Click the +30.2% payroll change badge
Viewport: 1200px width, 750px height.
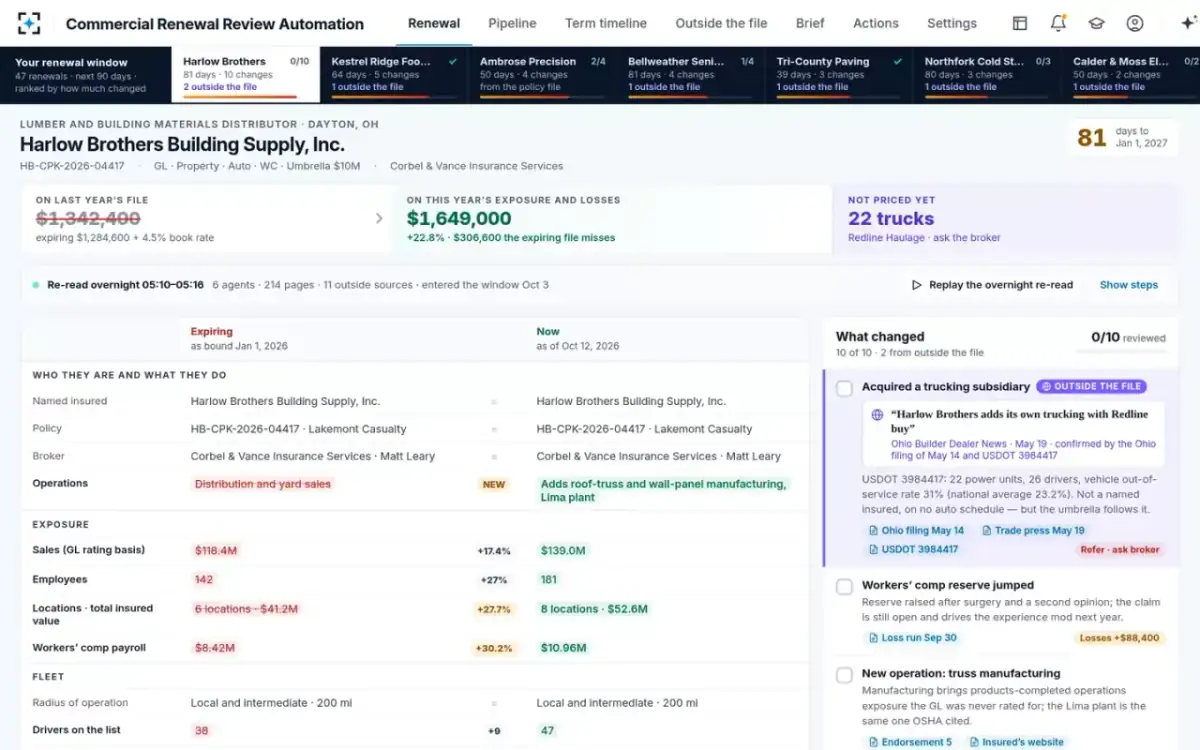click(x=494, y=648)
